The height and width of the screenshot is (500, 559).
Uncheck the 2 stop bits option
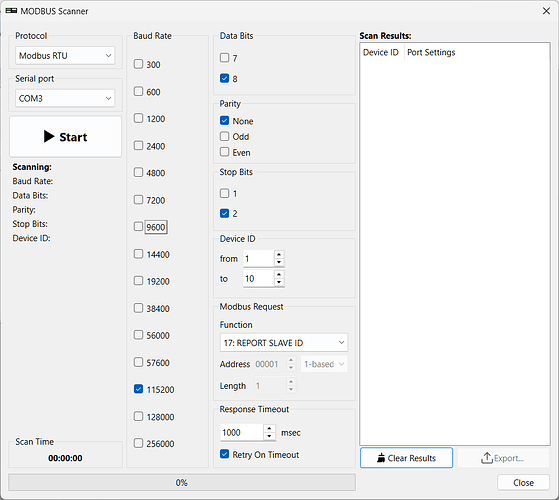(224, 213)
